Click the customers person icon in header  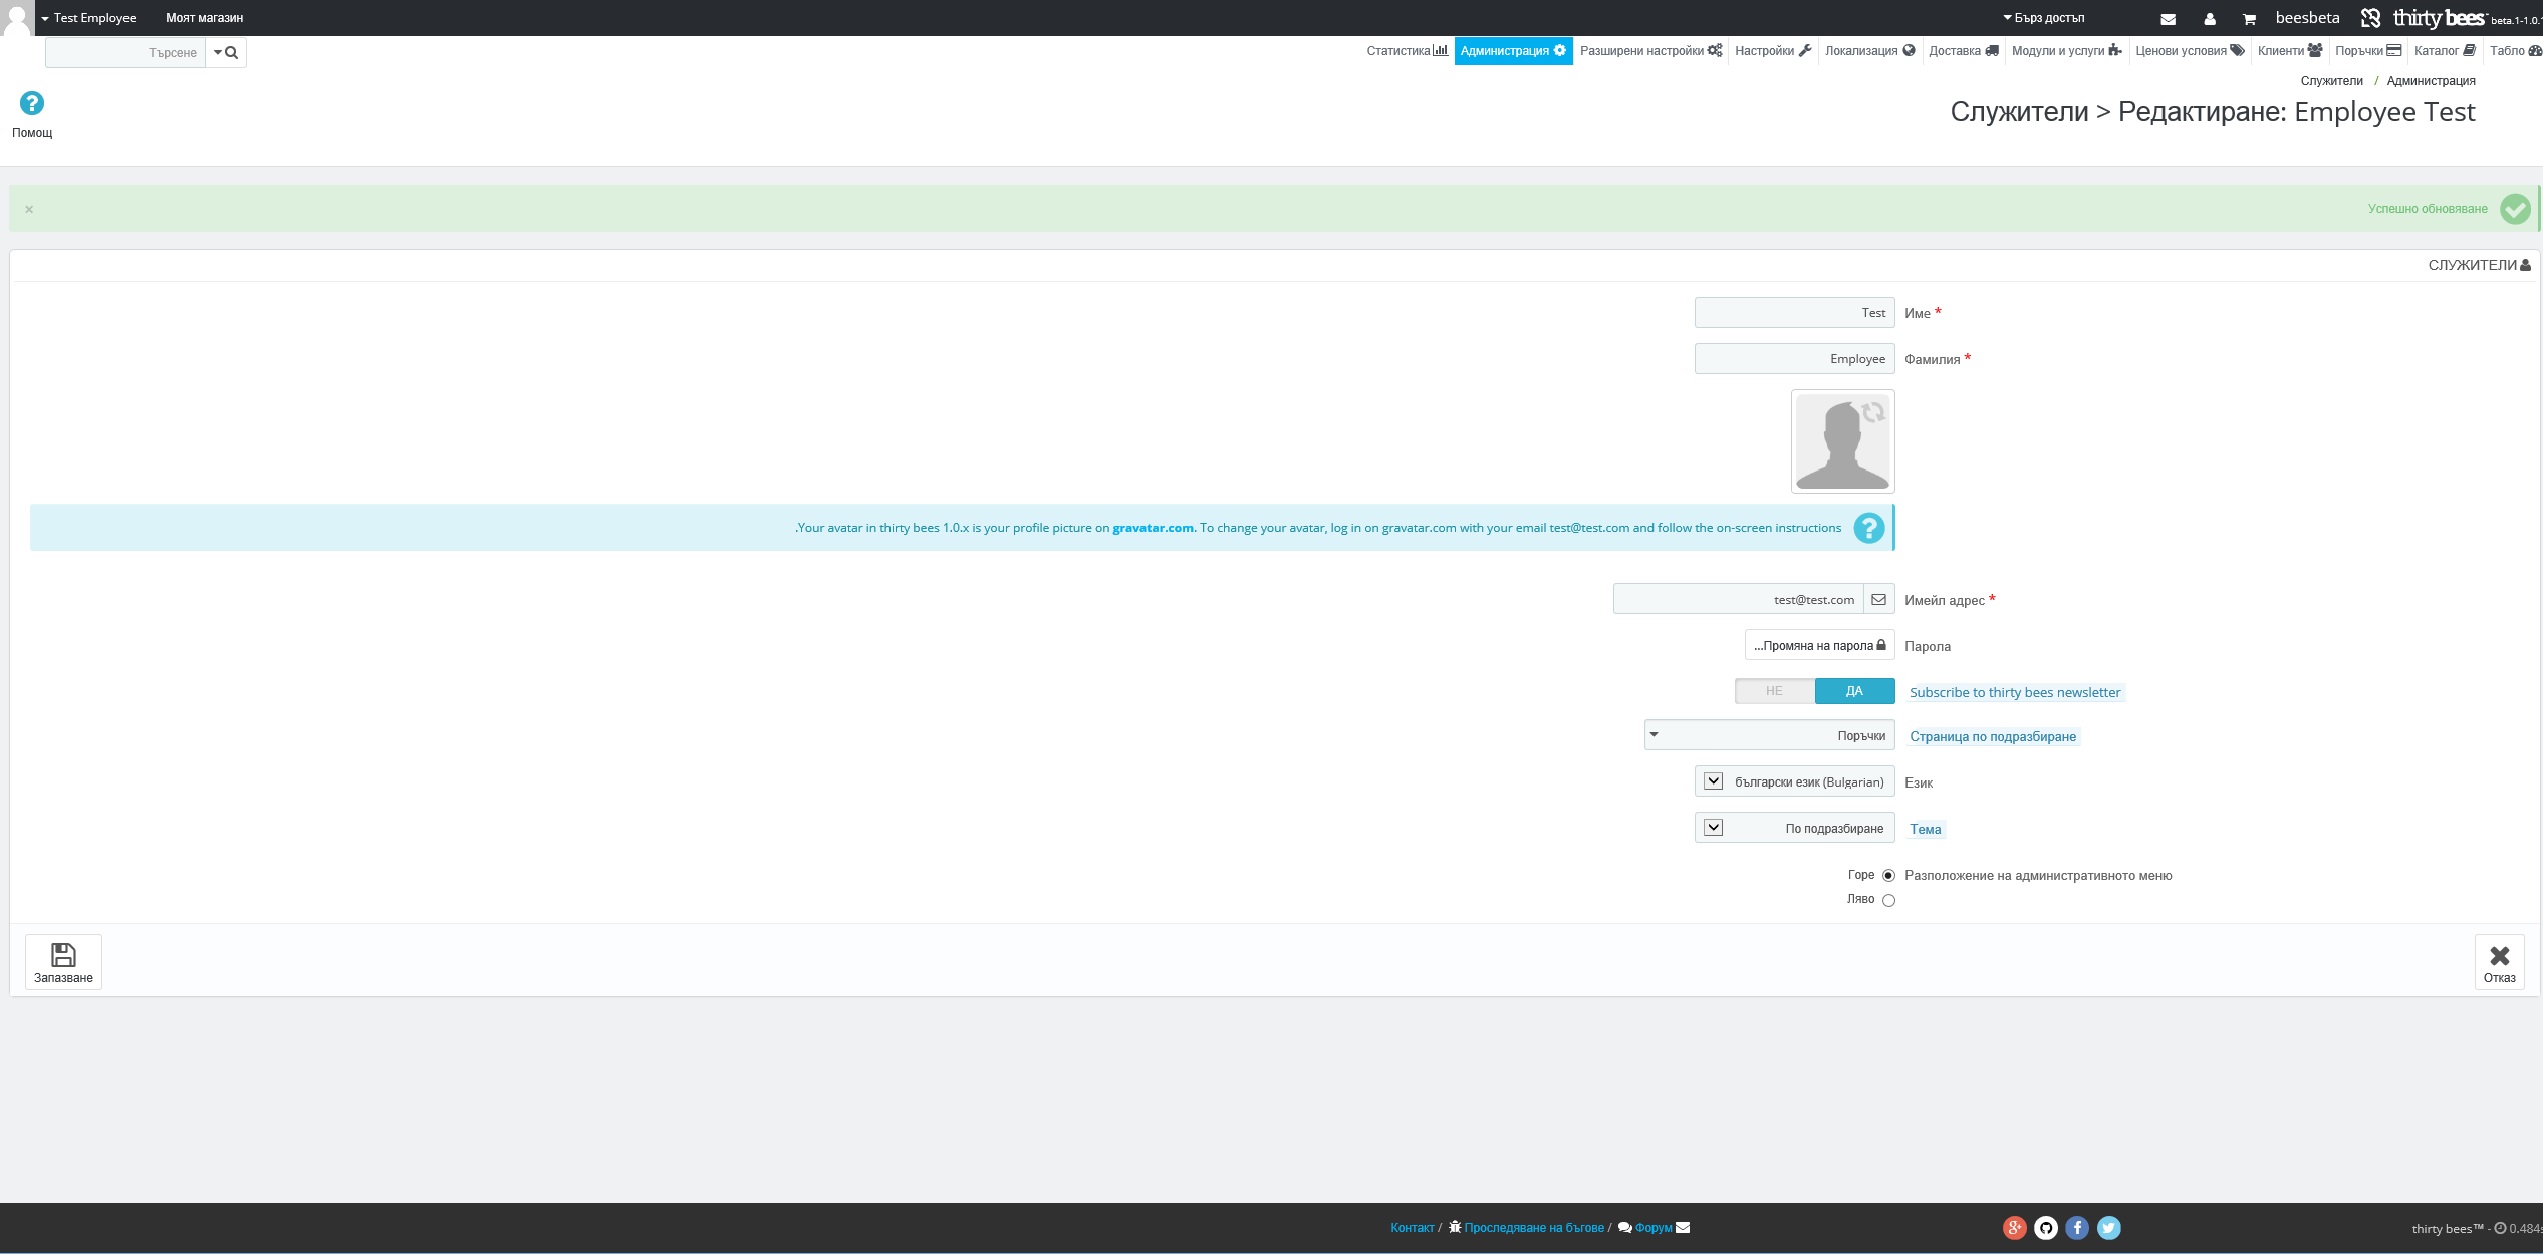(2210, 19)
